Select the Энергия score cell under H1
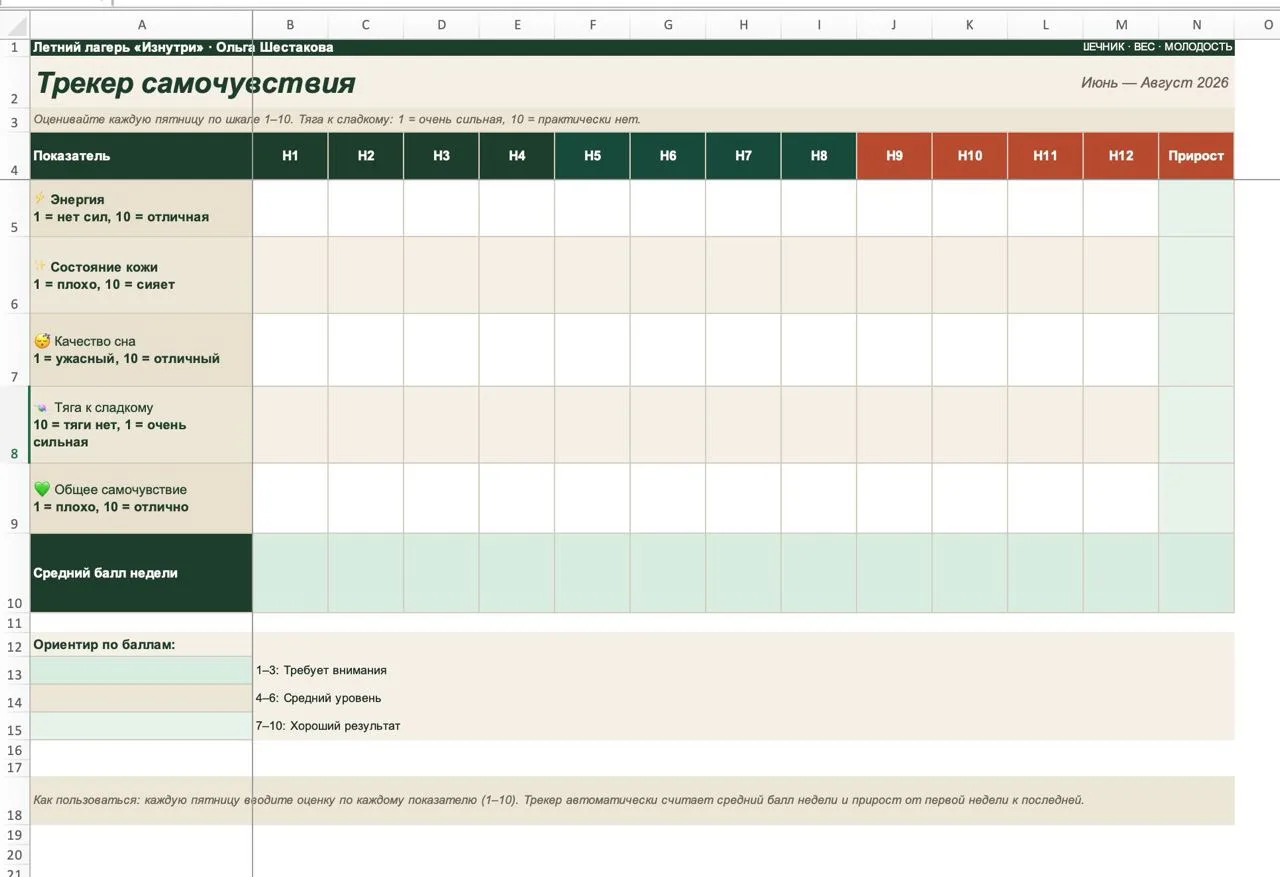Screen dimensions: 1280x877 (x=290, y=208)
